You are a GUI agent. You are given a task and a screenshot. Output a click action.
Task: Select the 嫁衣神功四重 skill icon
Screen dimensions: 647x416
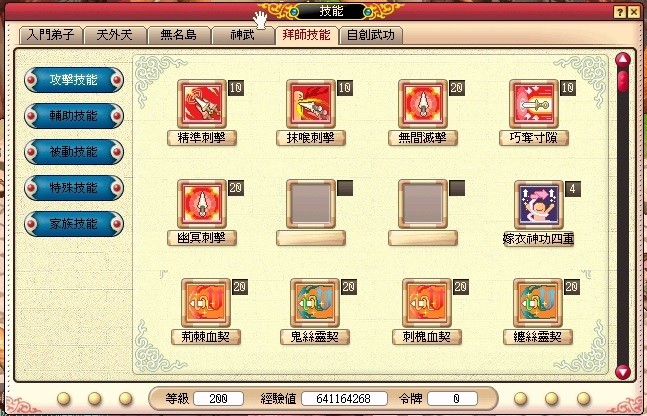click(538, 205)
